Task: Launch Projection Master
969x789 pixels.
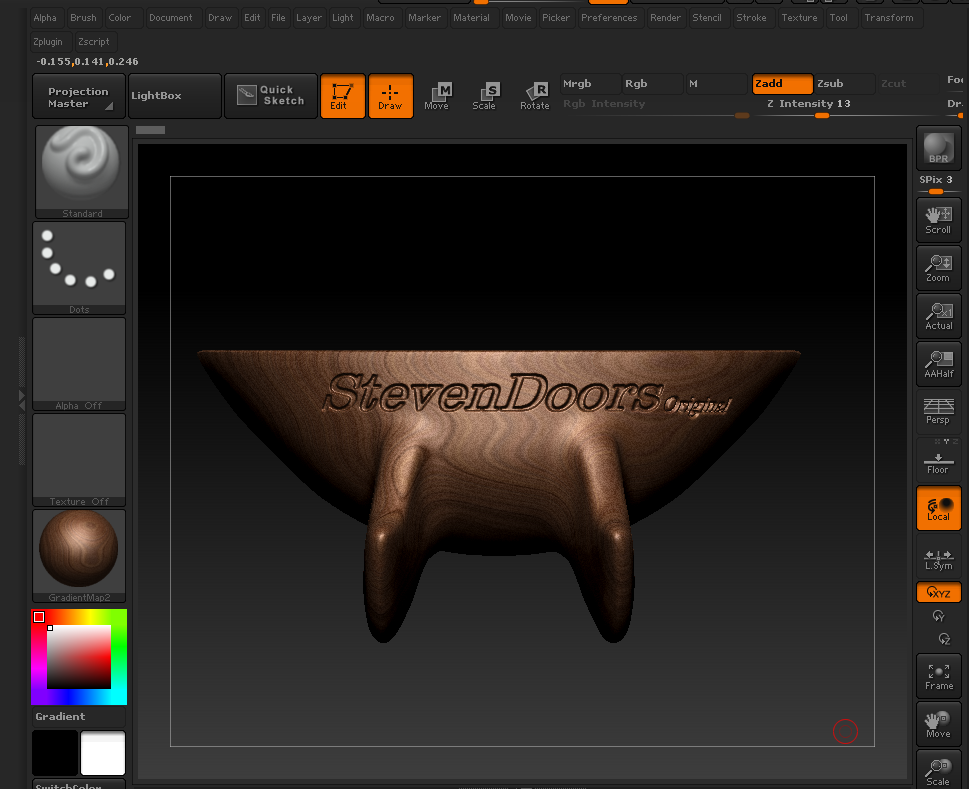Action: pyautogui.click(x=79, y=96)
